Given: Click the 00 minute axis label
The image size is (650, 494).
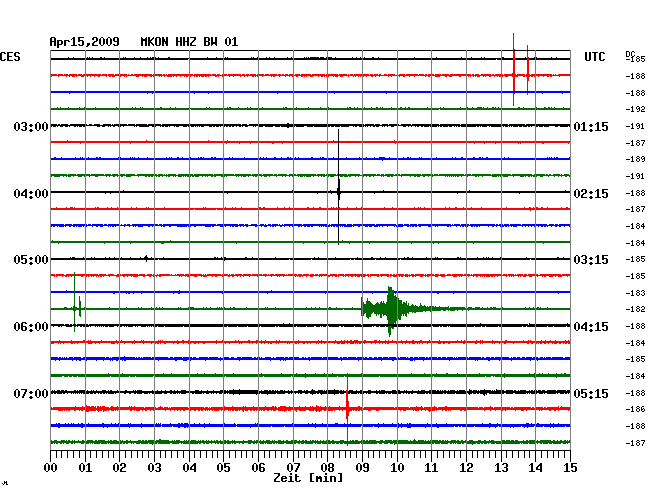Looking at the screenshot, I should point(51,468).
